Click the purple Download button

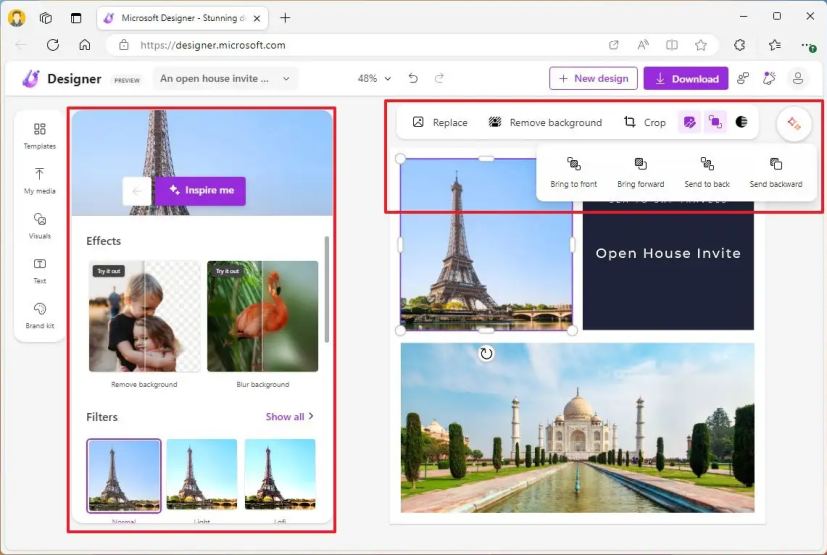686,79
